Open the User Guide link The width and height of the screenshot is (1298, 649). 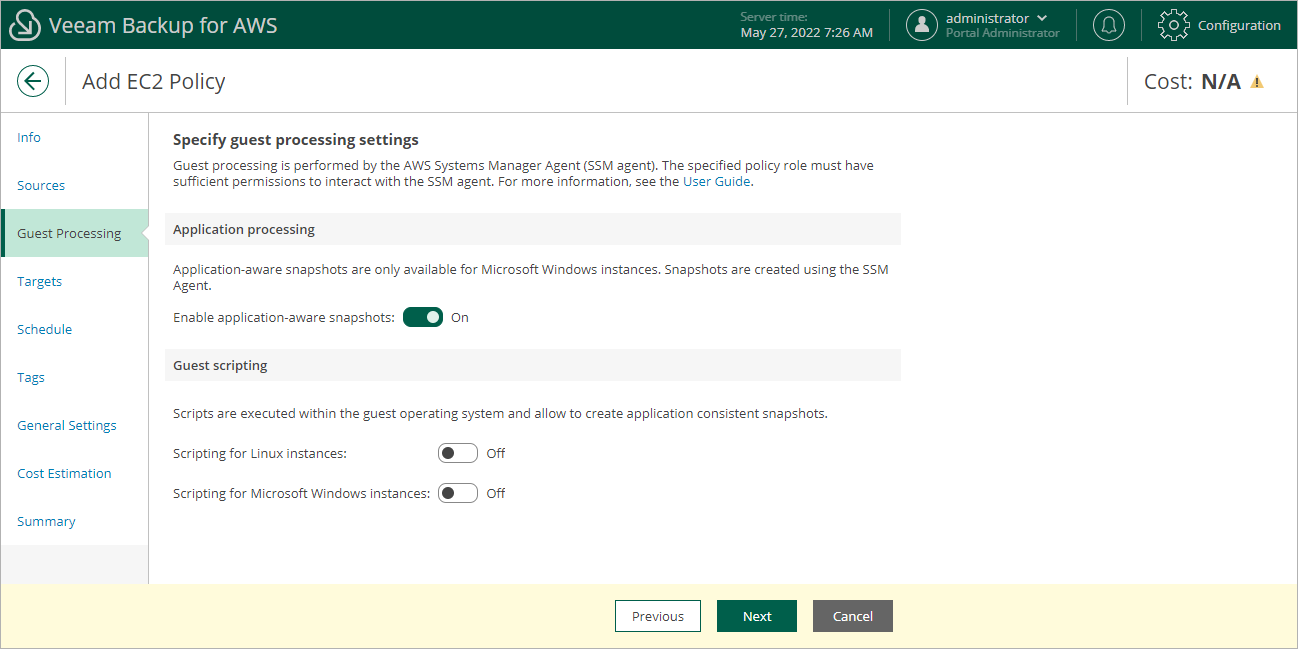point(716,181)
